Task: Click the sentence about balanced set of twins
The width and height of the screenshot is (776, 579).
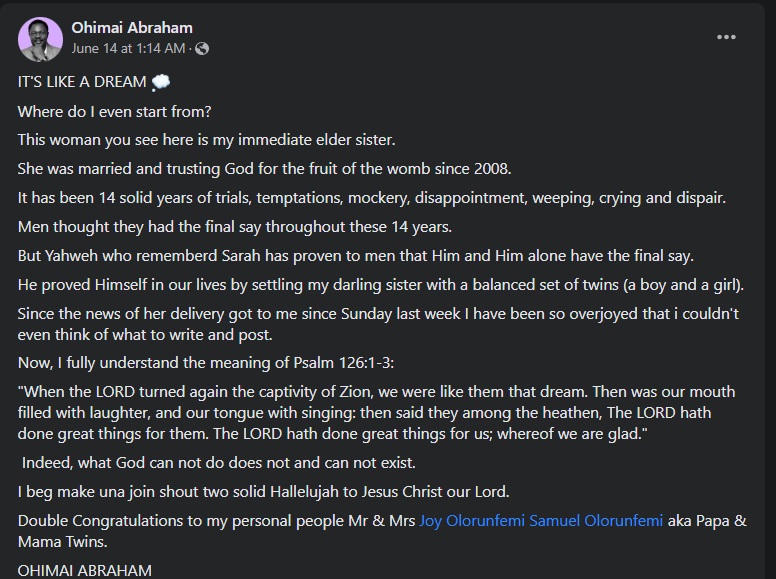Action: (x=381, y=285)
